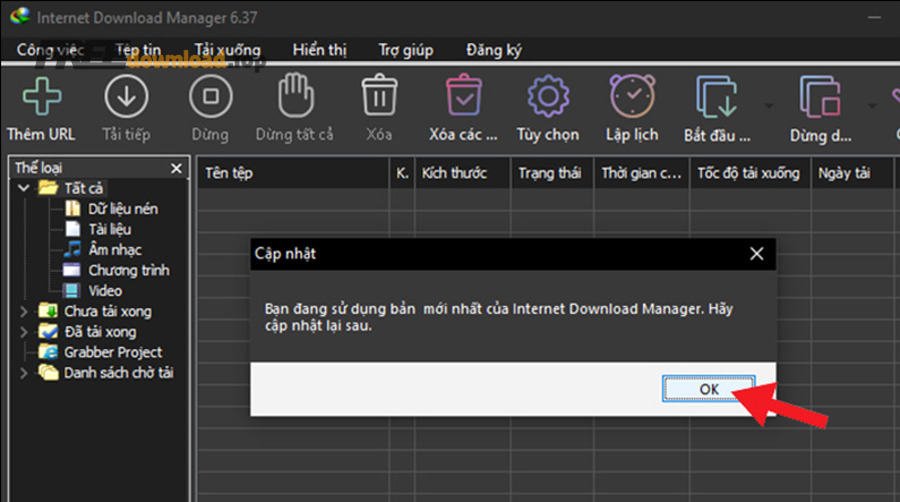Collapse the Tất cả category tree
Viewport: 900px width, 502px height.
(24, 188)
